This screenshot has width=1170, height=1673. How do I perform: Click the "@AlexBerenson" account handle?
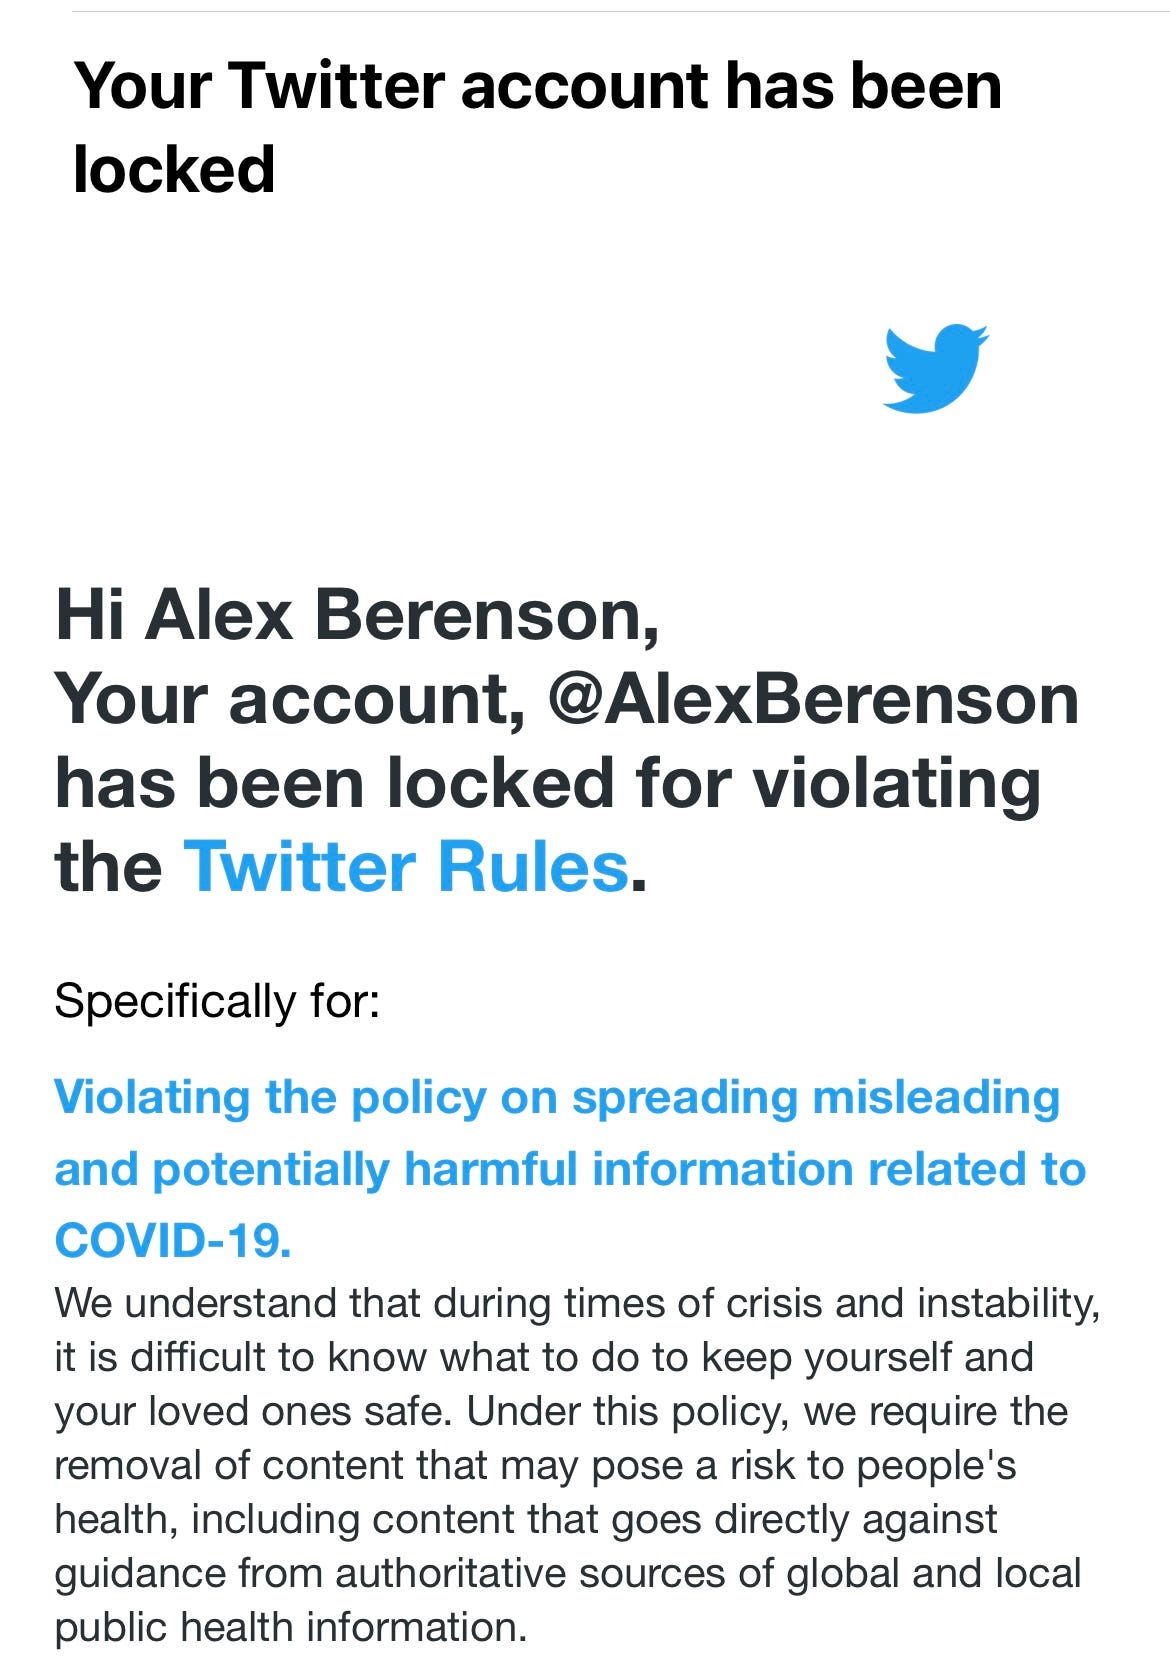tap(812, 698)
